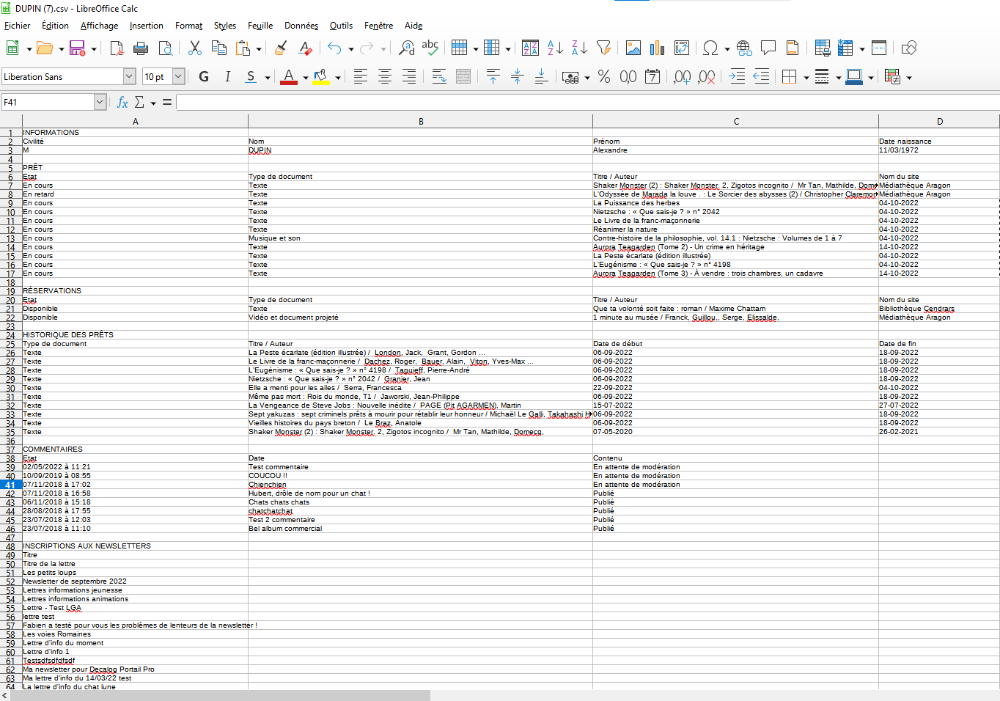Open the Feuille menu
Viewport: 1000px width, 701px height.
260,25
